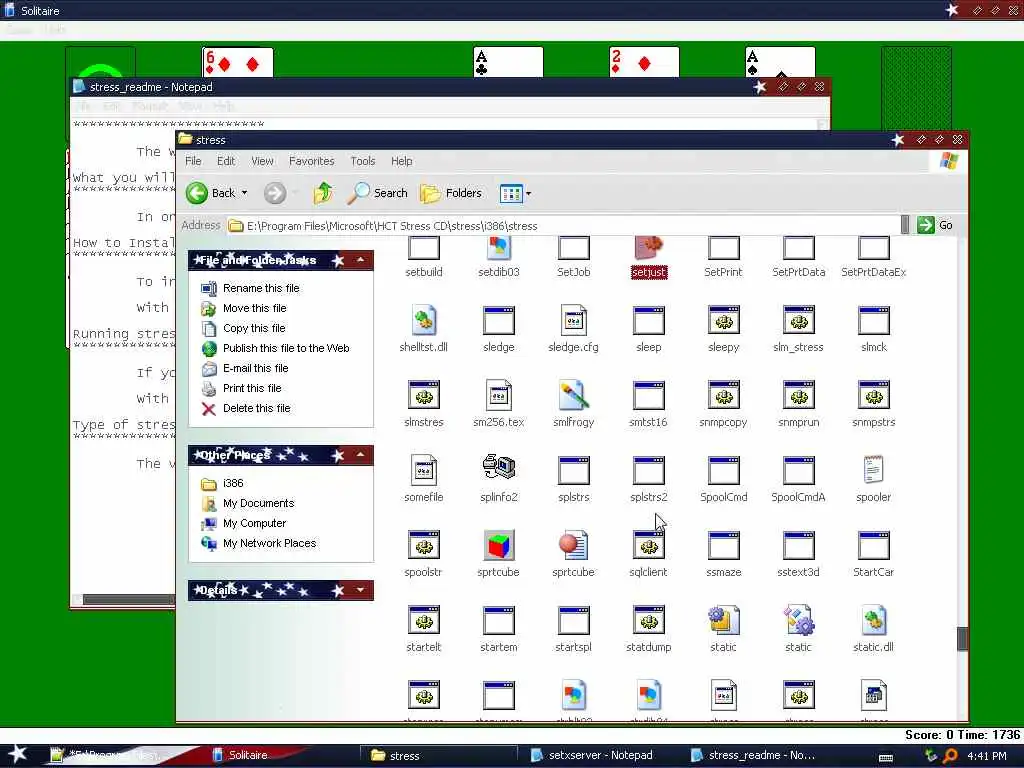Select the sledge.cfg file icon

point(573,321)
